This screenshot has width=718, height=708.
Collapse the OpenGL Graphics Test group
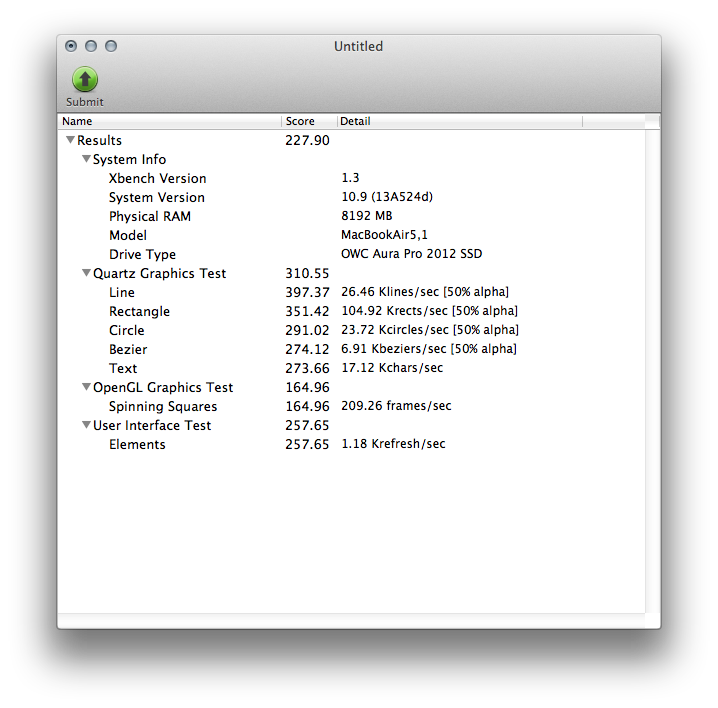[86, 388]
